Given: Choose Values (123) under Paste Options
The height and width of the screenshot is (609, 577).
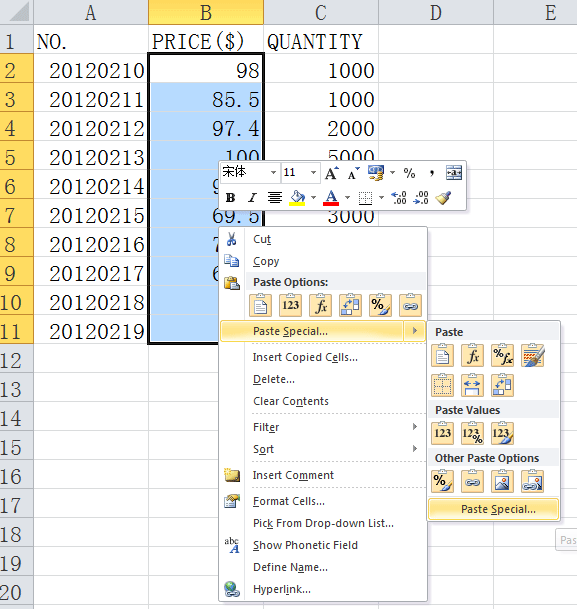Looking at the screenshot, I should pyautogui.click(x=290, y=306).
